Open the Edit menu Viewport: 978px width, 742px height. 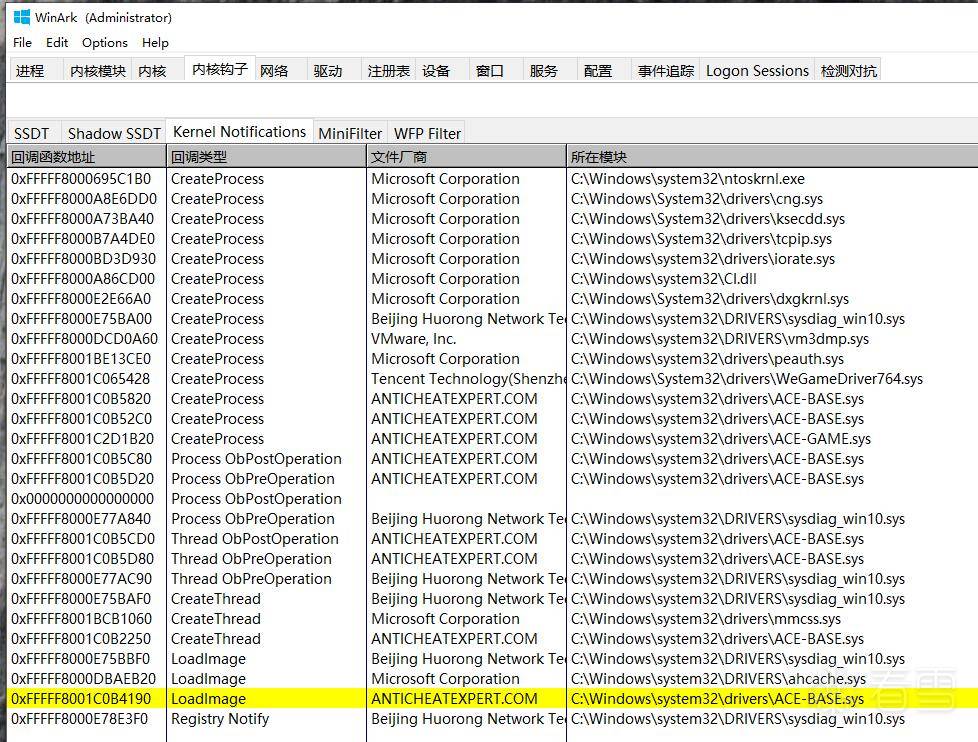click(57, 42)
